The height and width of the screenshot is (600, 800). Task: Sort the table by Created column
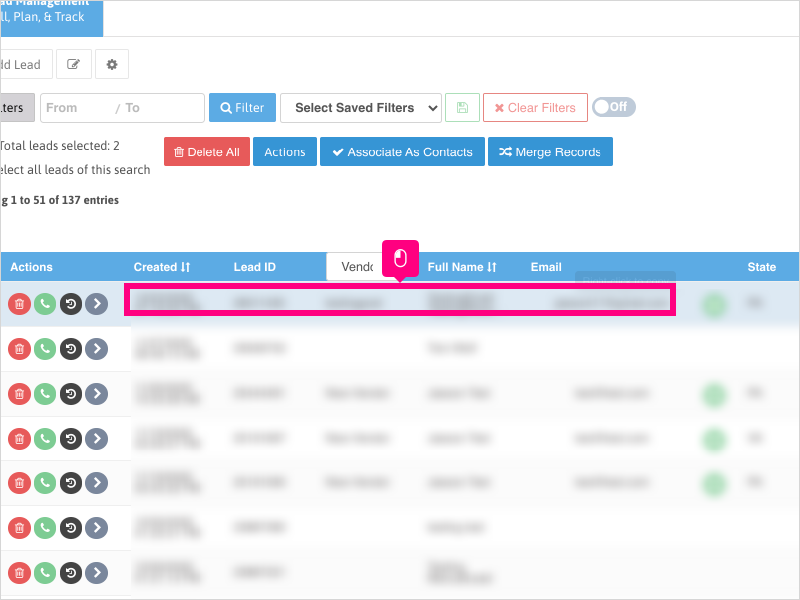[x=162, y=267]
